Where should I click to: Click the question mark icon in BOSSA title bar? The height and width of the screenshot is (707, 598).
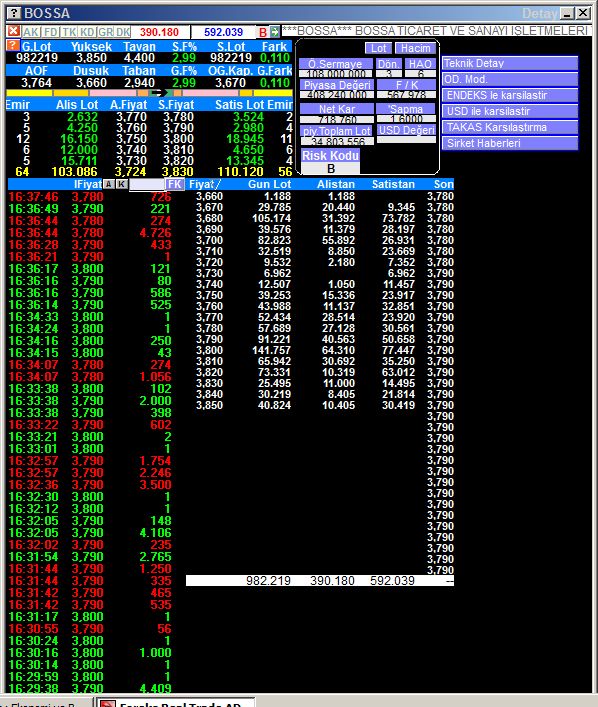pyautogui.click(x=14, y=13)
